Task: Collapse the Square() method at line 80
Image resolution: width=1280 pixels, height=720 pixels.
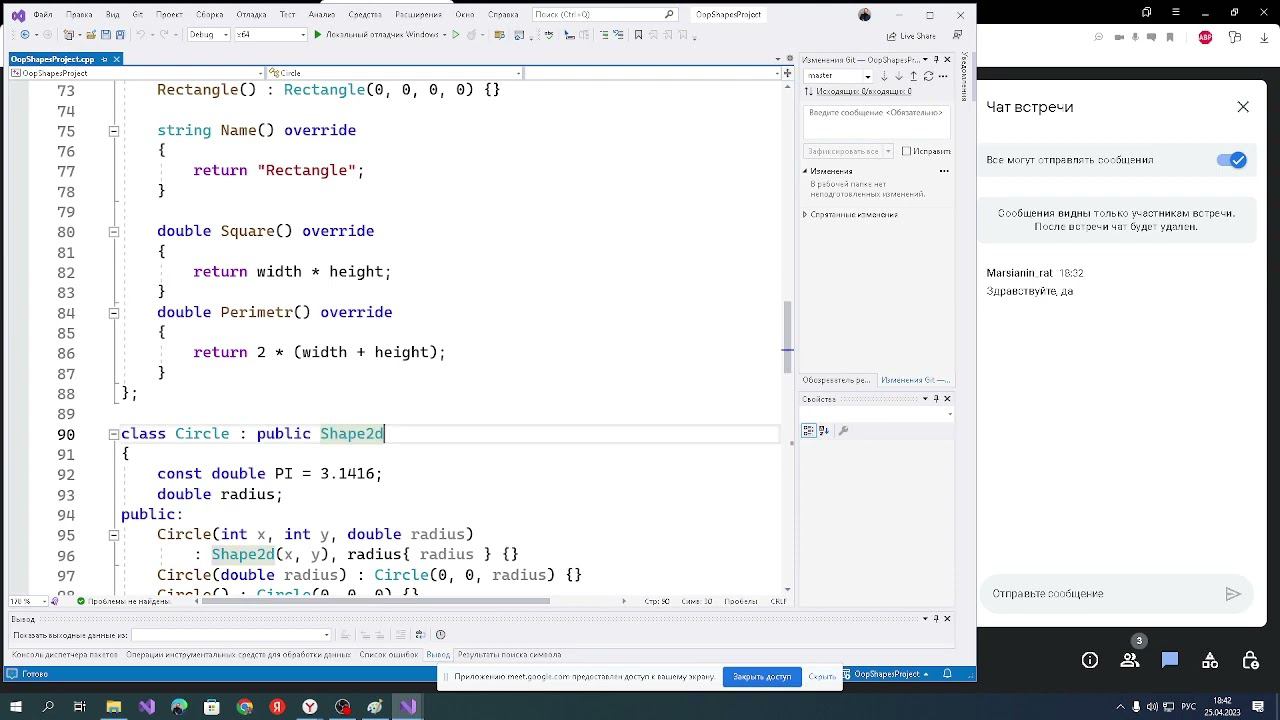Action: pos(113,232)
